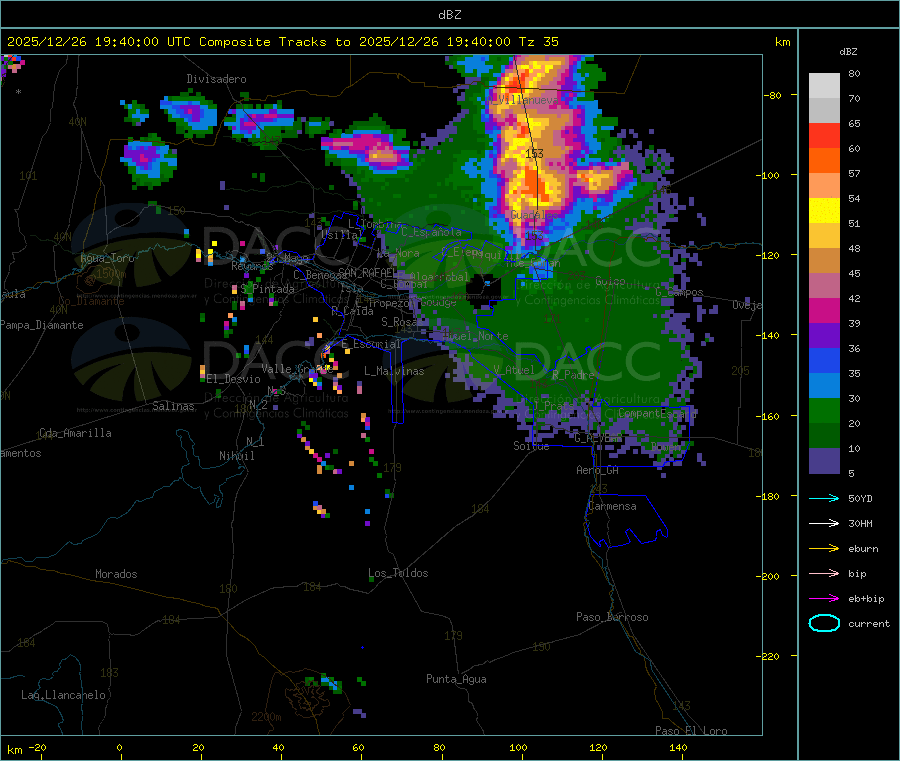Select the yellow 51 dBZ color swatch
This screenshot has width=900, height=761.
point(824,211)
